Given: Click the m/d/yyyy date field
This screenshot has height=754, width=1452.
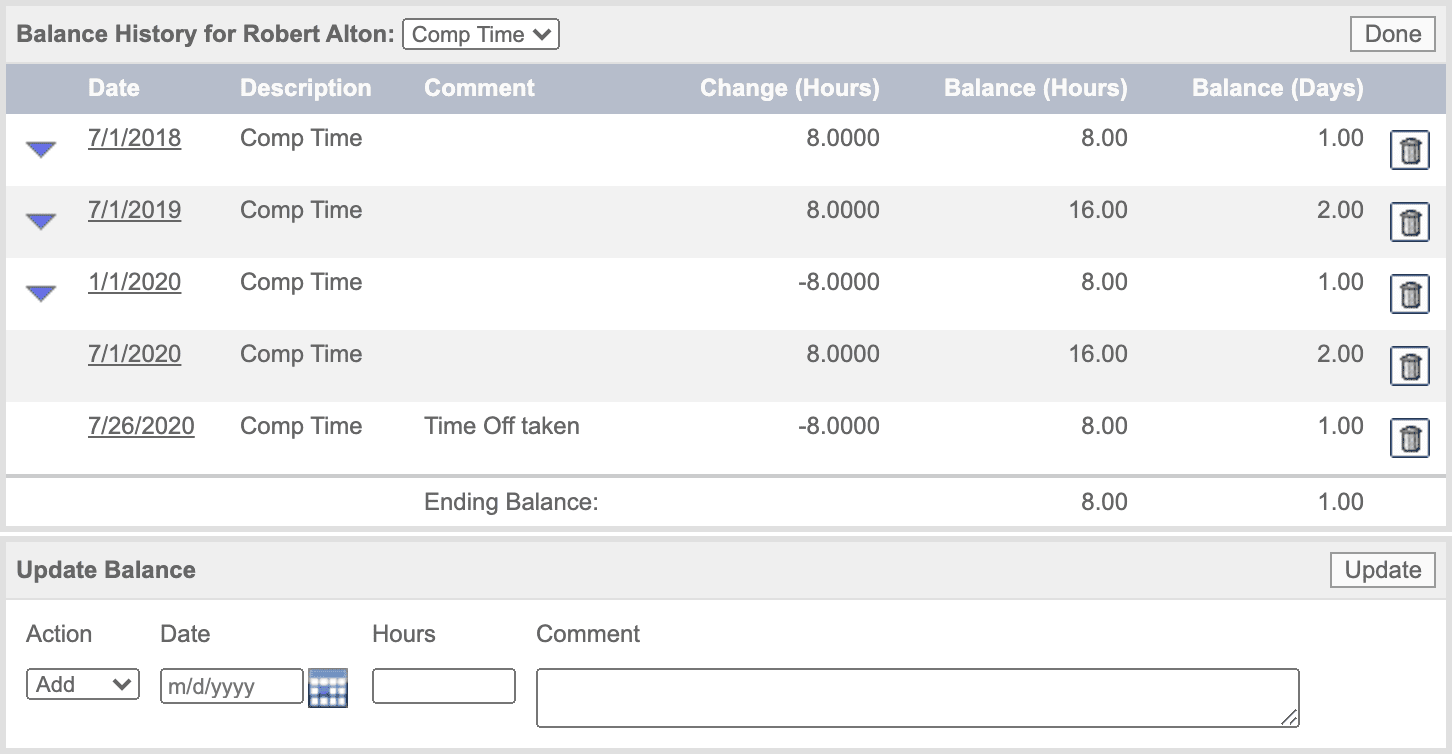Looking at the screenshot, I should pos(230,685).
